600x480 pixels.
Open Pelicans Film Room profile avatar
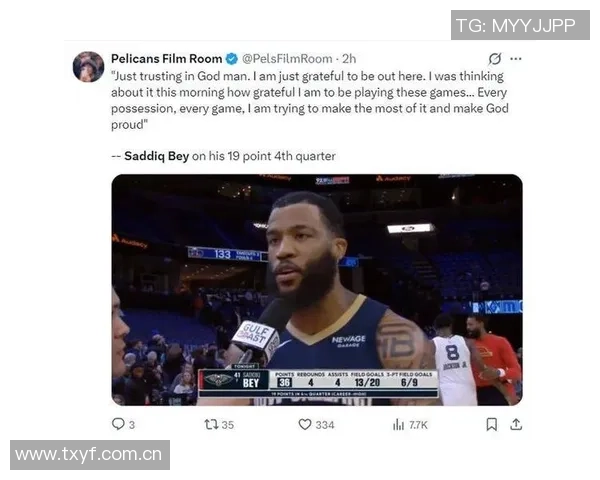click(88, 67)
